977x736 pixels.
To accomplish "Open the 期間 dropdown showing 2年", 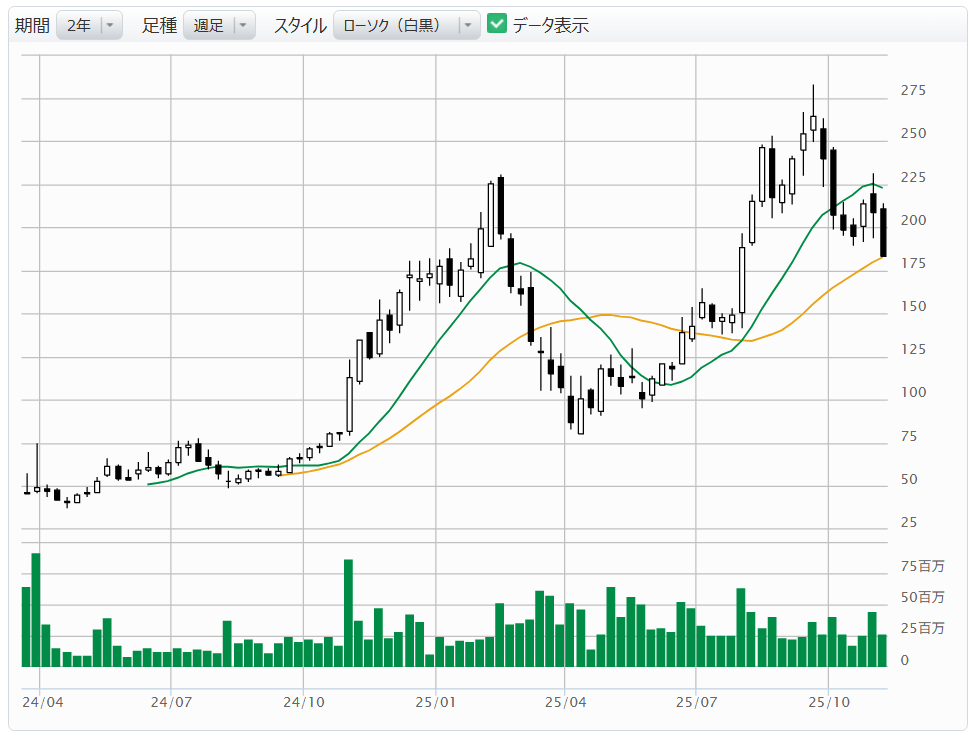I will [90, 26].
